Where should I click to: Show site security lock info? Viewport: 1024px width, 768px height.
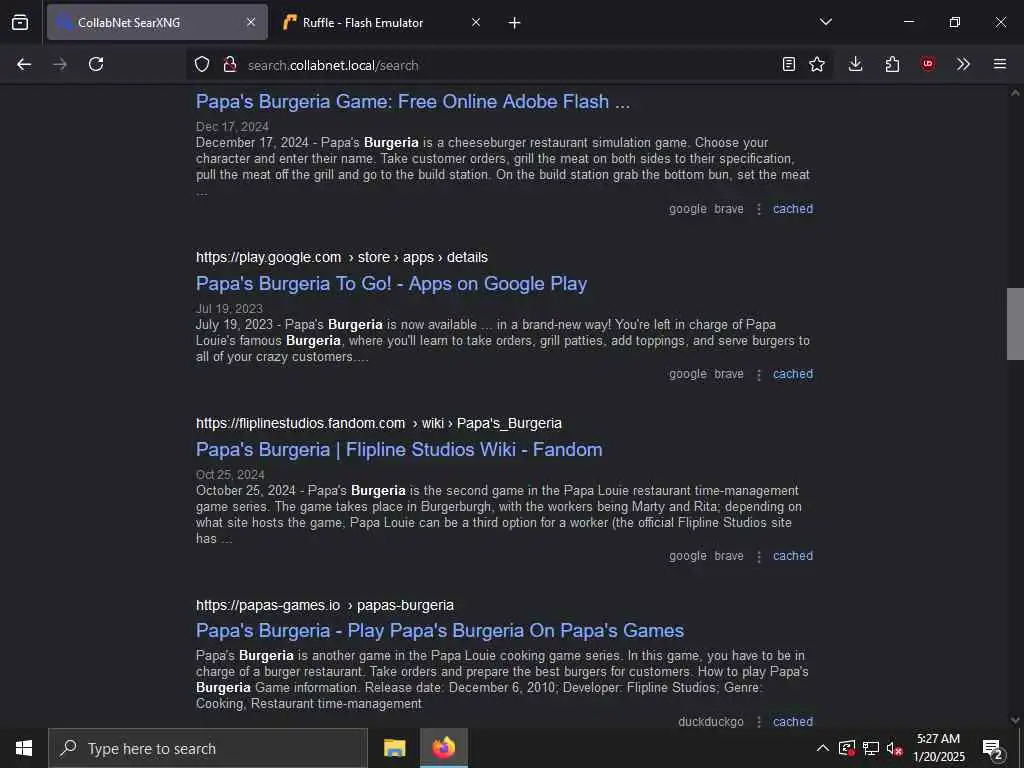[230, 64]
